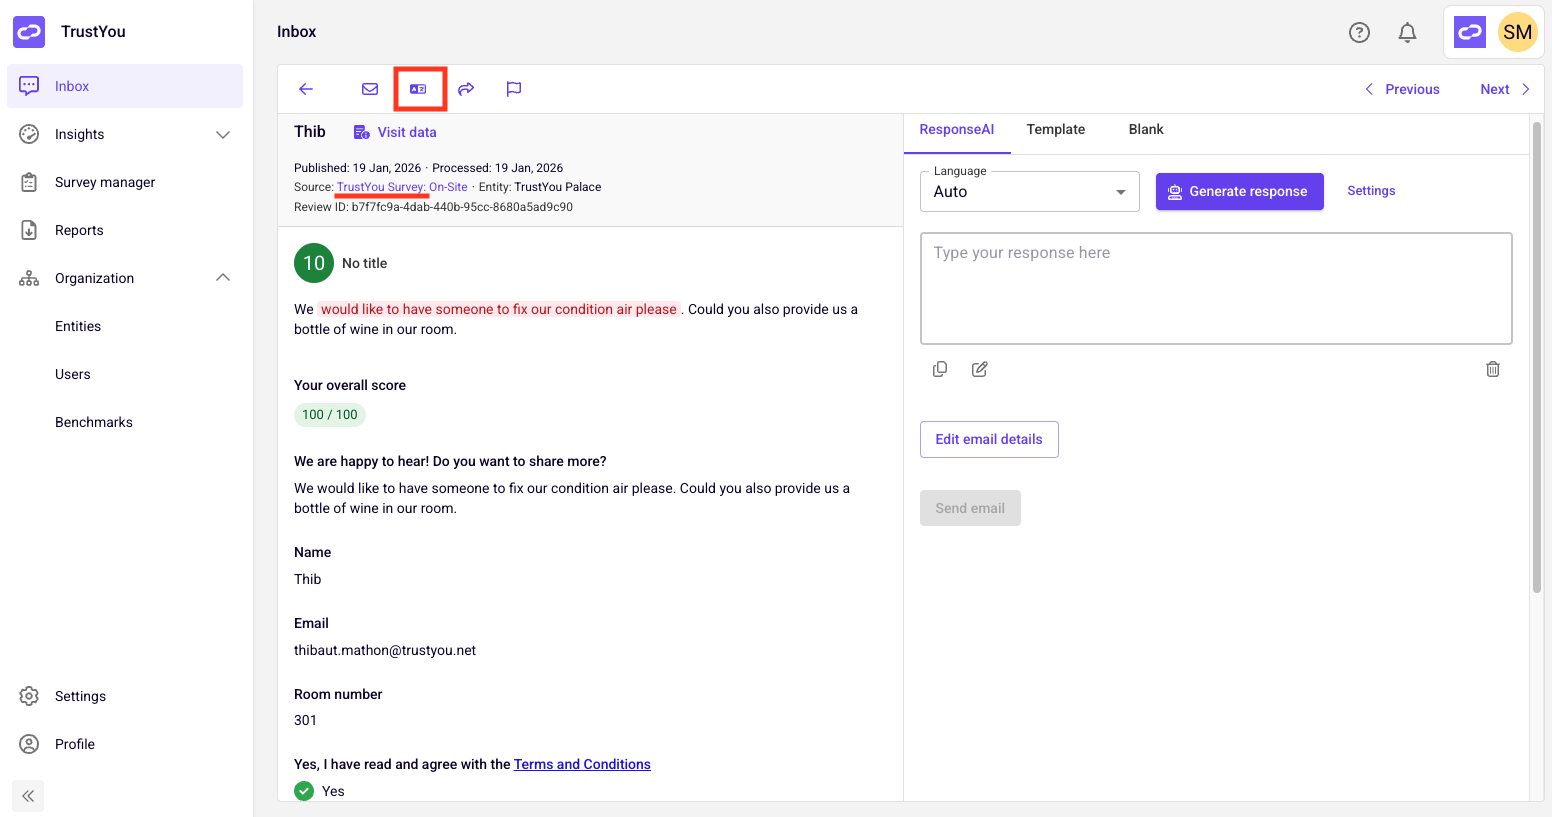Go to the Previous review

pyautogui.click(x=1402, y=89)
